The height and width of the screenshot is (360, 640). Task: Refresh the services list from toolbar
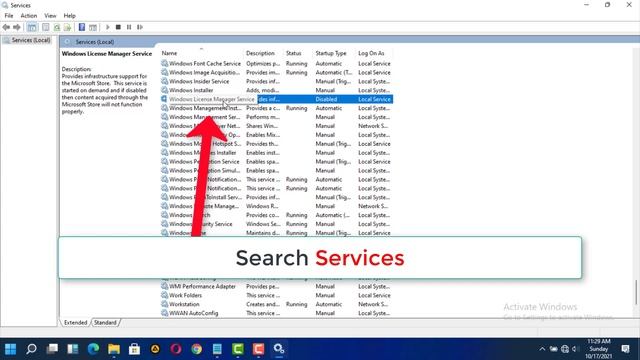coord(57,27)
